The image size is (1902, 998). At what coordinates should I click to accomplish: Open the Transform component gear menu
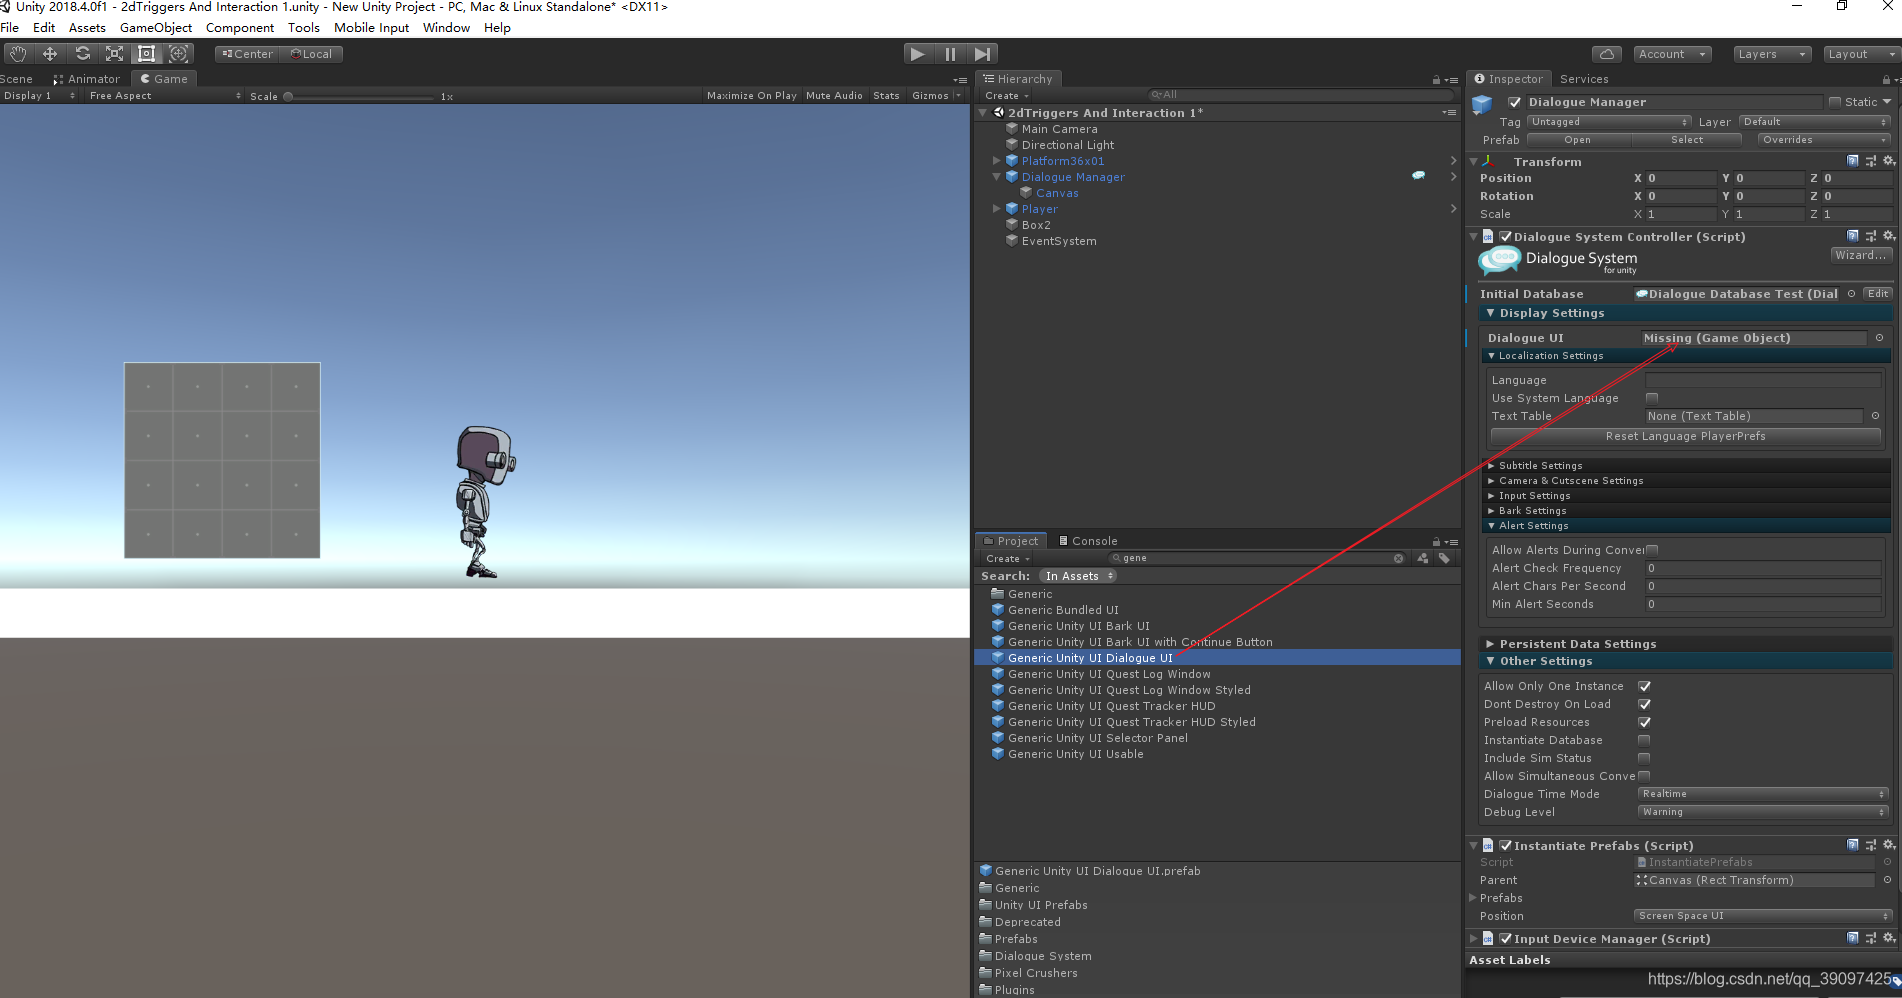click(x=1889, y=161)
